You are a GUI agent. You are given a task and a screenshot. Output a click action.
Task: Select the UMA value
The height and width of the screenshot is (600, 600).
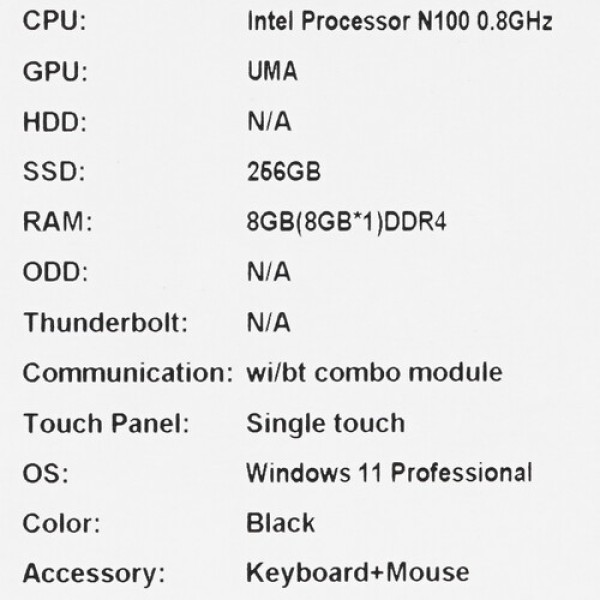click(x=272, y=72)
